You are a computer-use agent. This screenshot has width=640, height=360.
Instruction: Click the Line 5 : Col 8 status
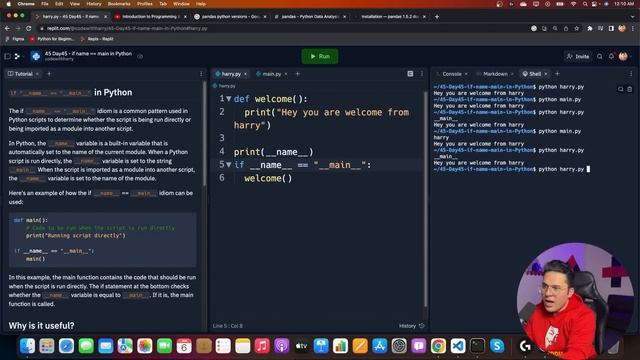(228, 326)
